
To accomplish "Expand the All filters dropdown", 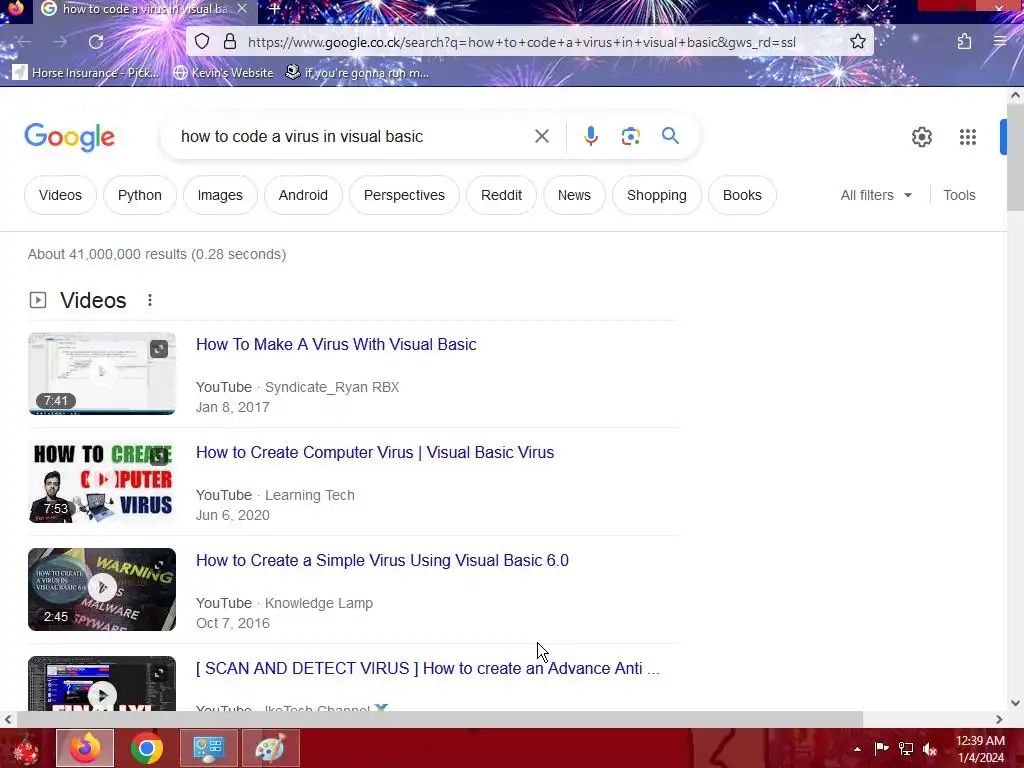I will (876, 195).
